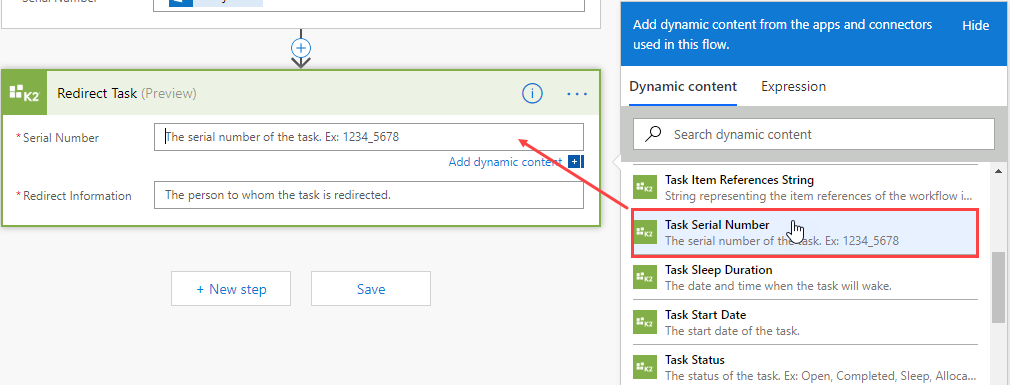Click the search magnifier icon in dynamic content
This screenshot has width=1010, height=385.
pos(653,134)
